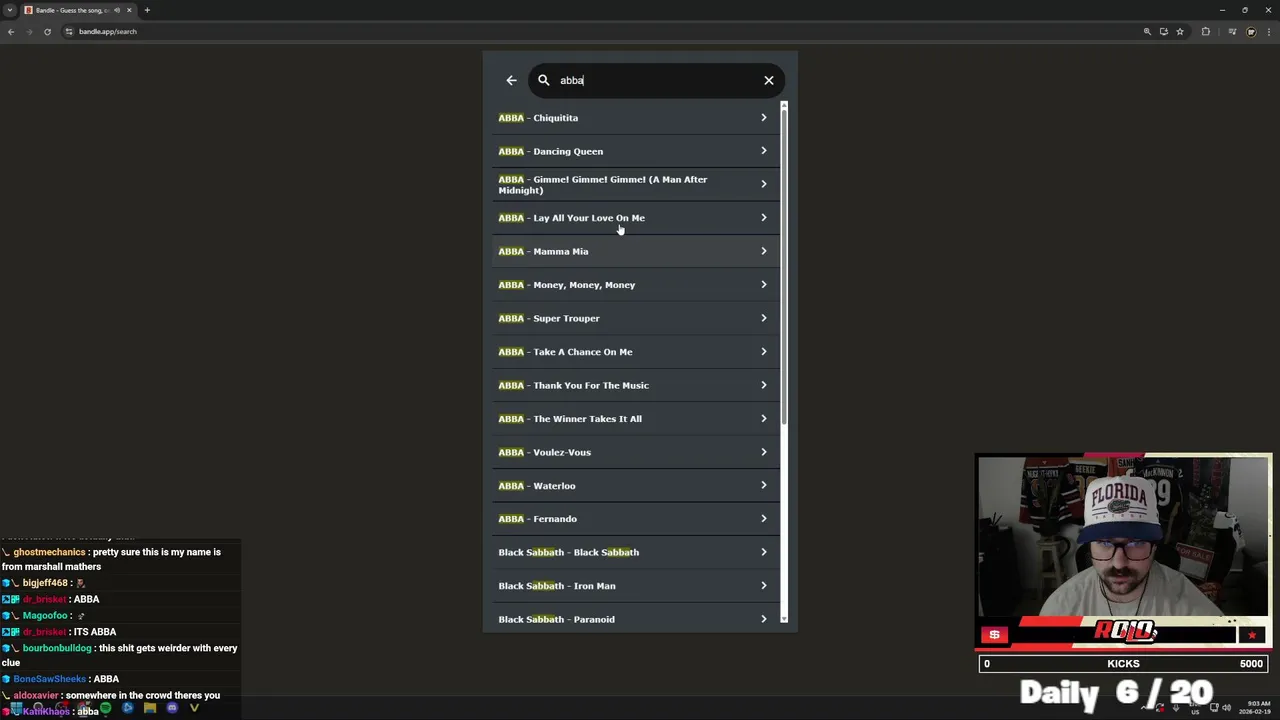The image size is (1280, 720).
Task: Pick ABBA - Gimme! Gimme! Gimme! result
Action: [x=634, y=184]
